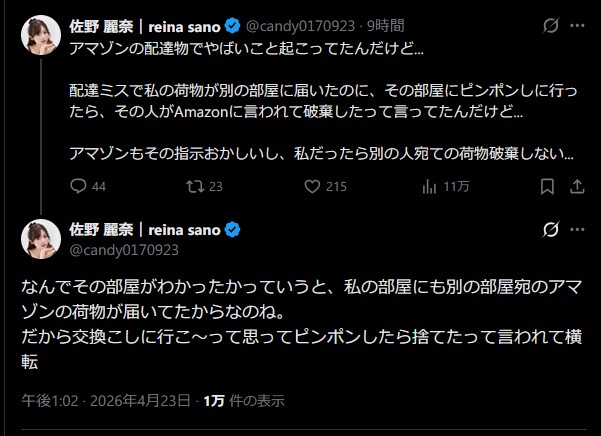Open the 午後1:02 · 2026年4月23日 timestamp
This screenshot has width=601, height=436.
coord(107,401)
